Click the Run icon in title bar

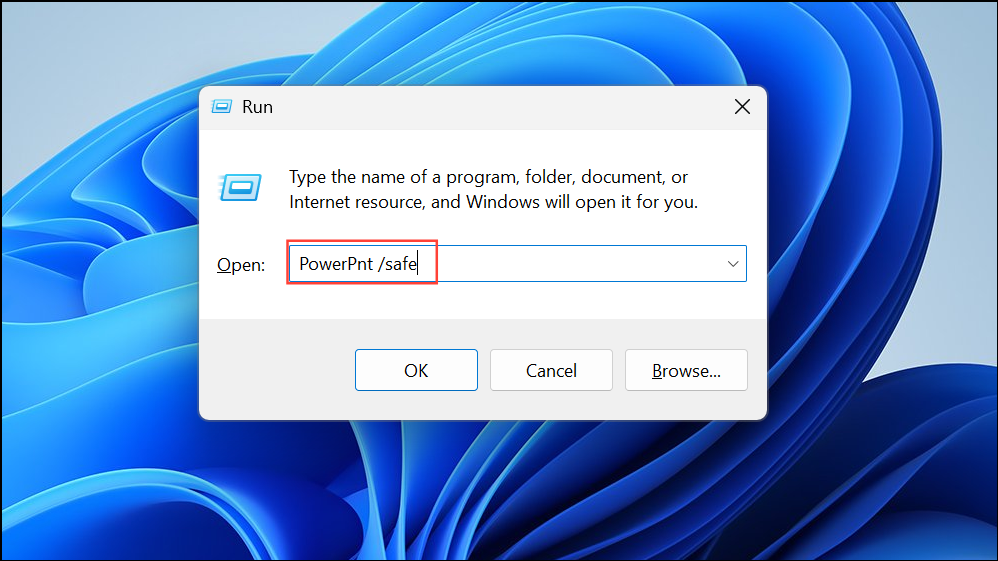point(221,106)
